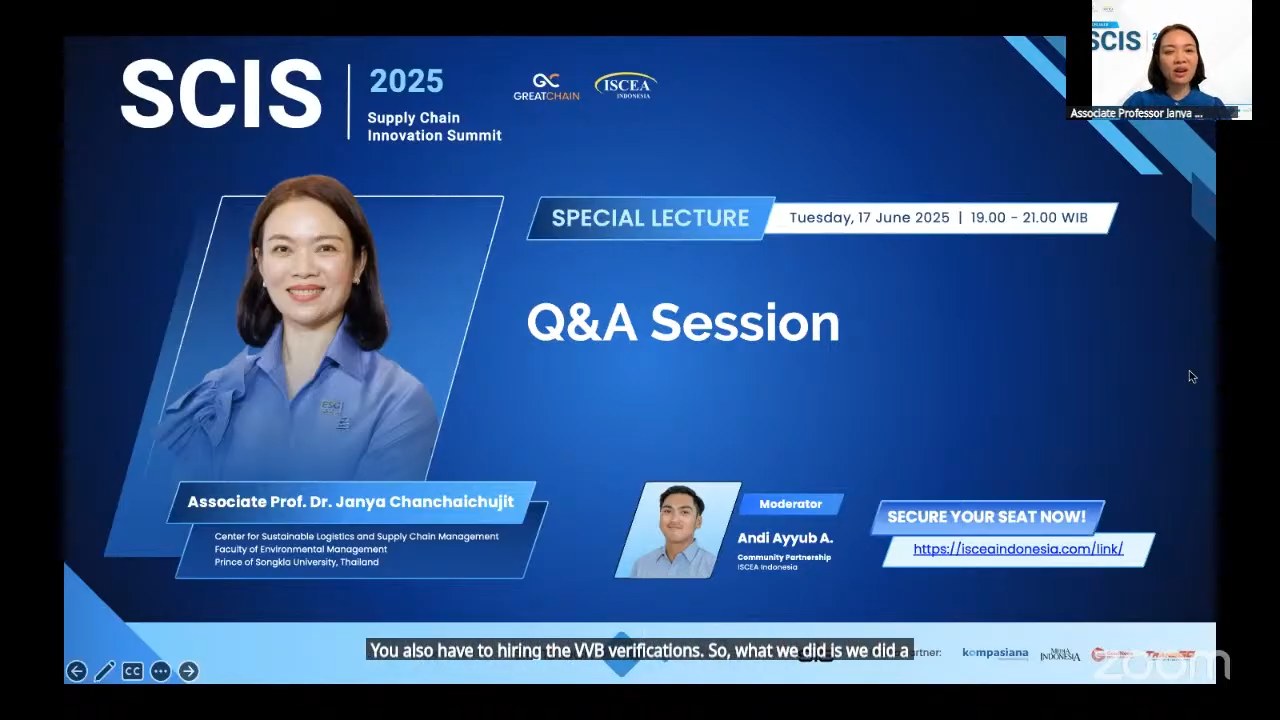Click the SPECIAL LECTURE label
Screen dimensions: 1280x720
click(650, 218)
